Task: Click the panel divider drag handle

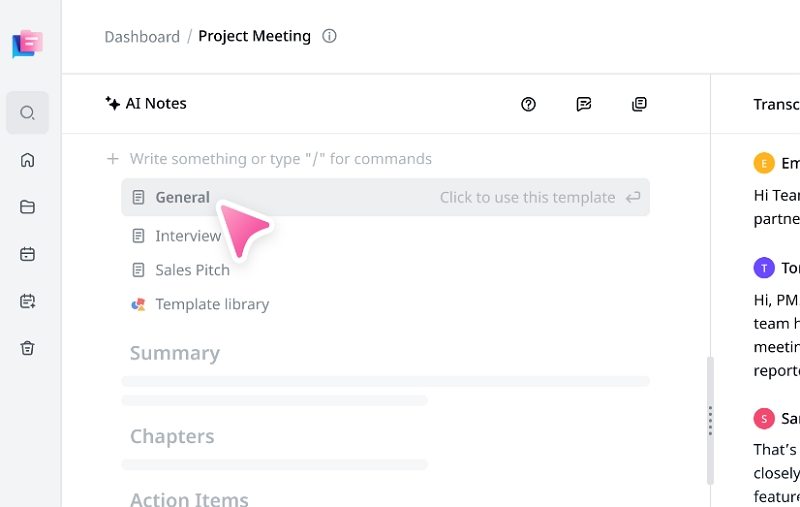Action: (710, 420)
